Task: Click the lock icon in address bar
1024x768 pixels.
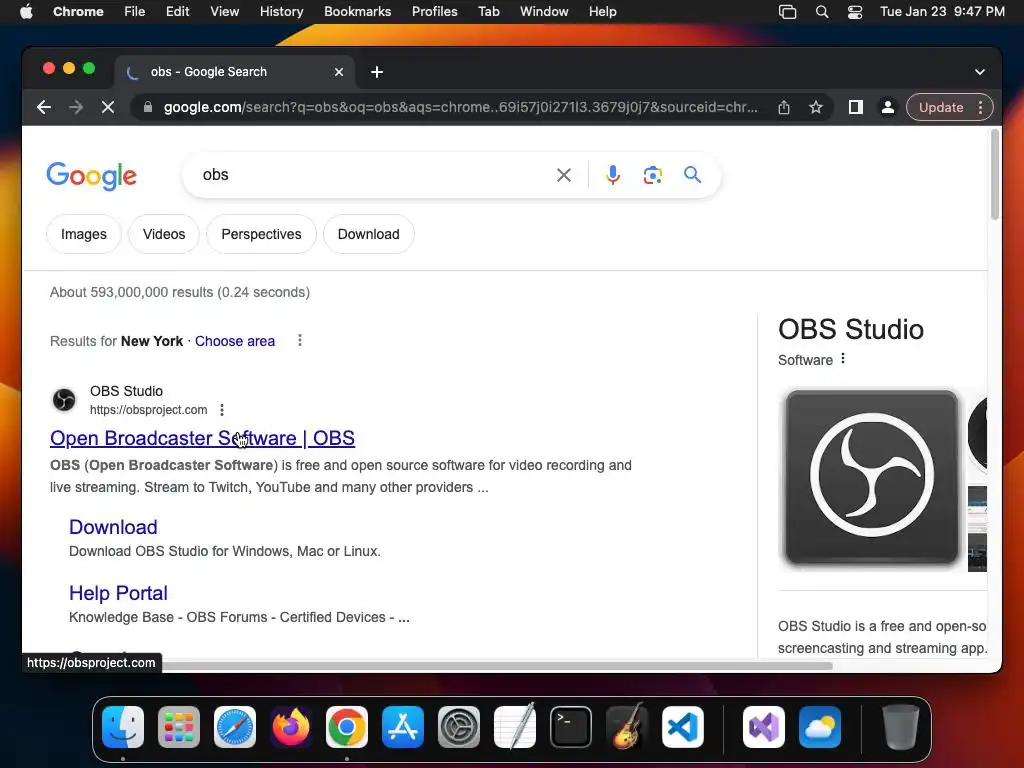Action: [x=148, y=107]
